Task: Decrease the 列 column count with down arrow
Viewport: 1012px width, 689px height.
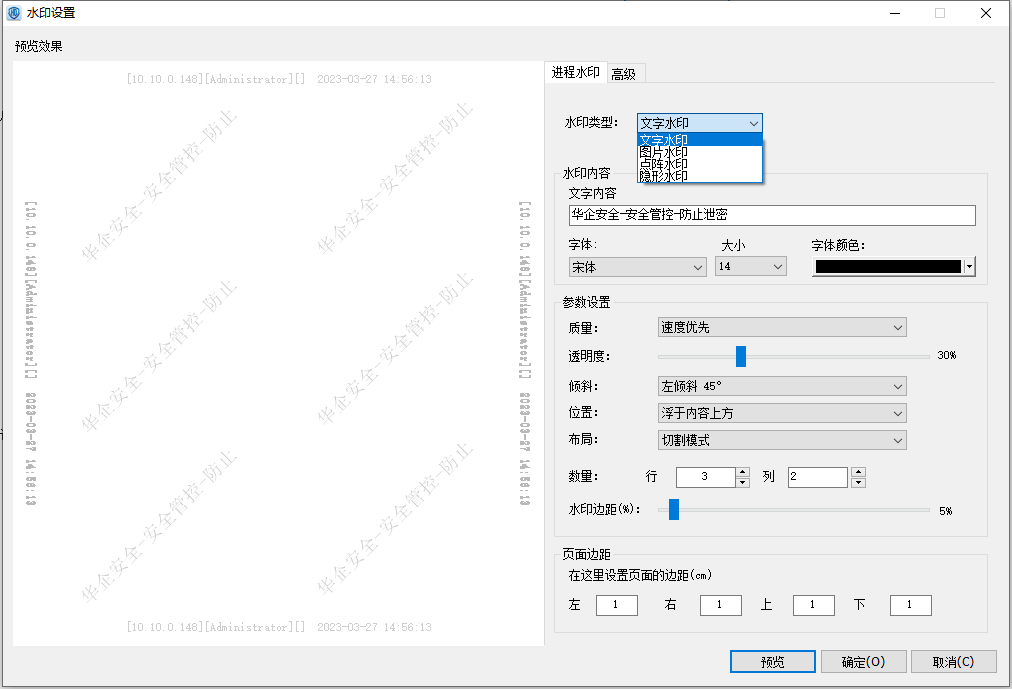Action: coord(858,482)
